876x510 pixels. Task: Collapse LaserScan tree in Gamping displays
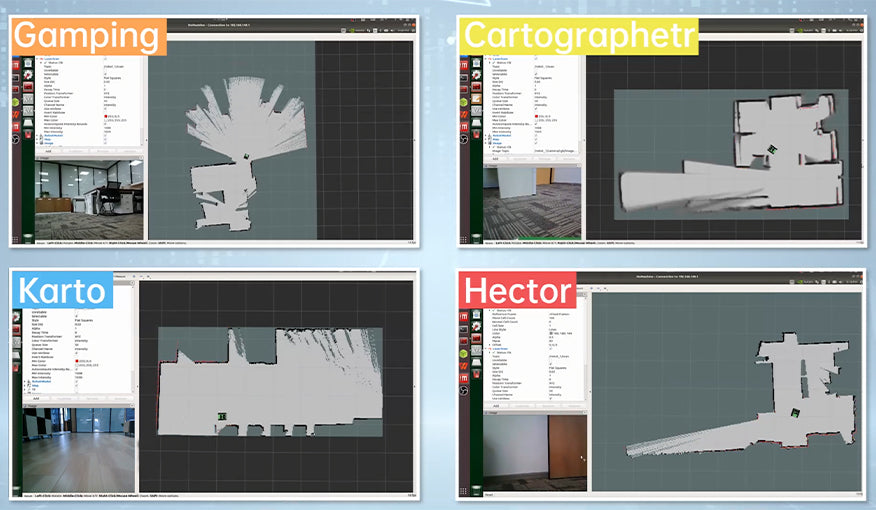38,59
